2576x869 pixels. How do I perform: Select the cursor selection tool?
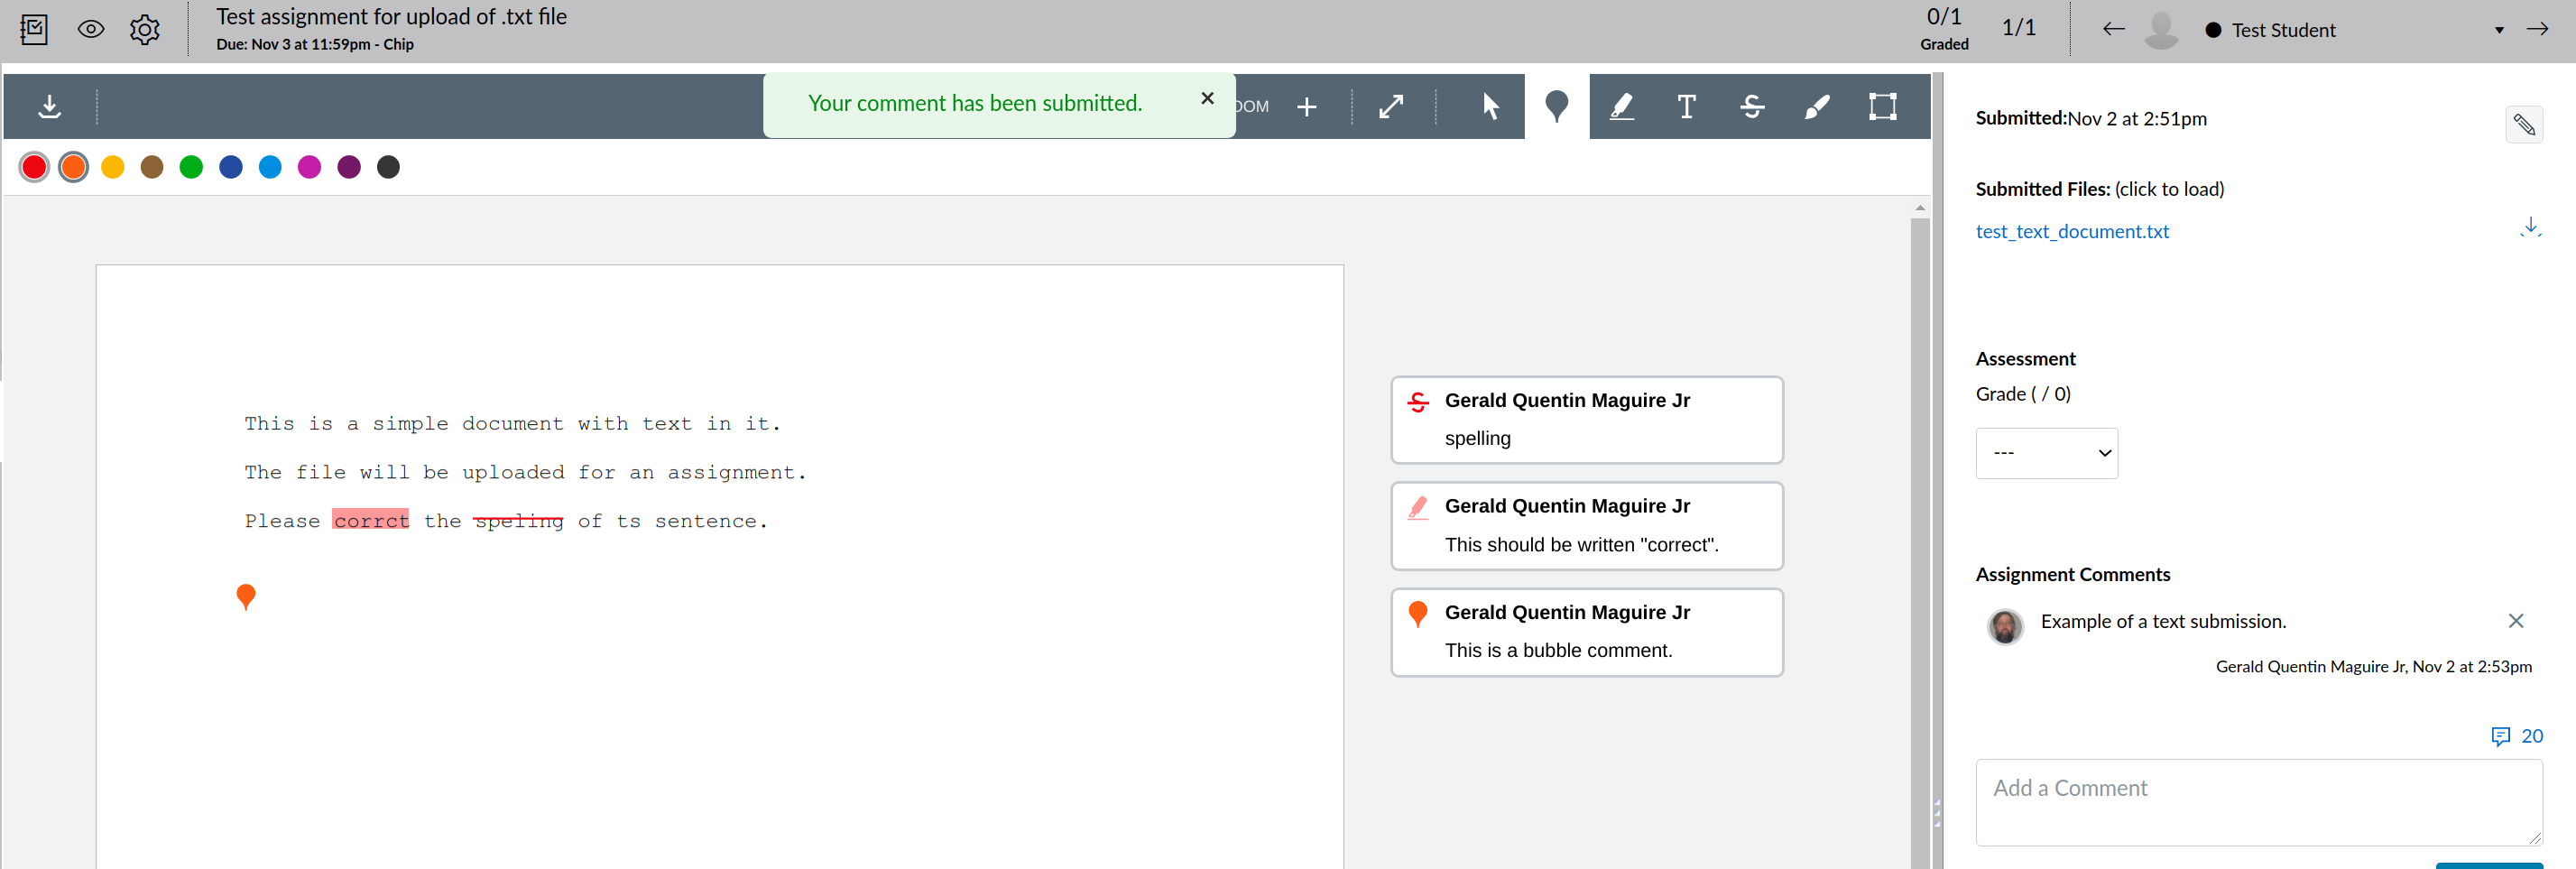(x=1490, y=107)
